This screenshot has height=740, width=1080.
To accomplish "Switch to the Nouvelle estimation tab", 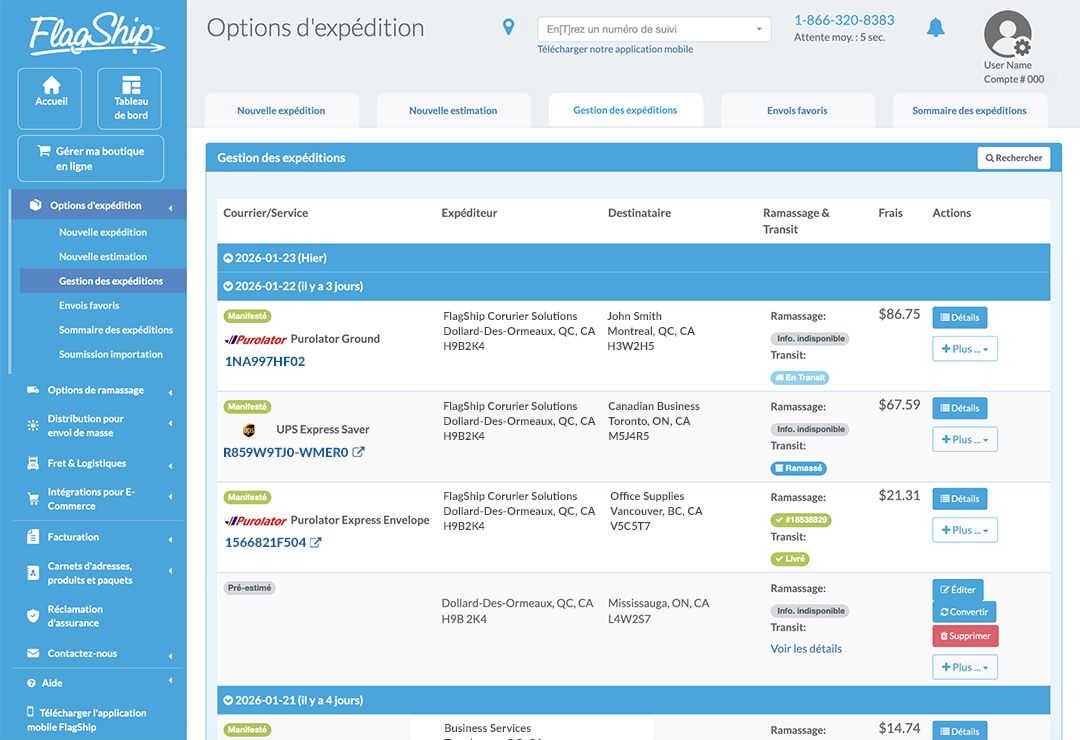I will pyautogui.click(x=453, y=111).
